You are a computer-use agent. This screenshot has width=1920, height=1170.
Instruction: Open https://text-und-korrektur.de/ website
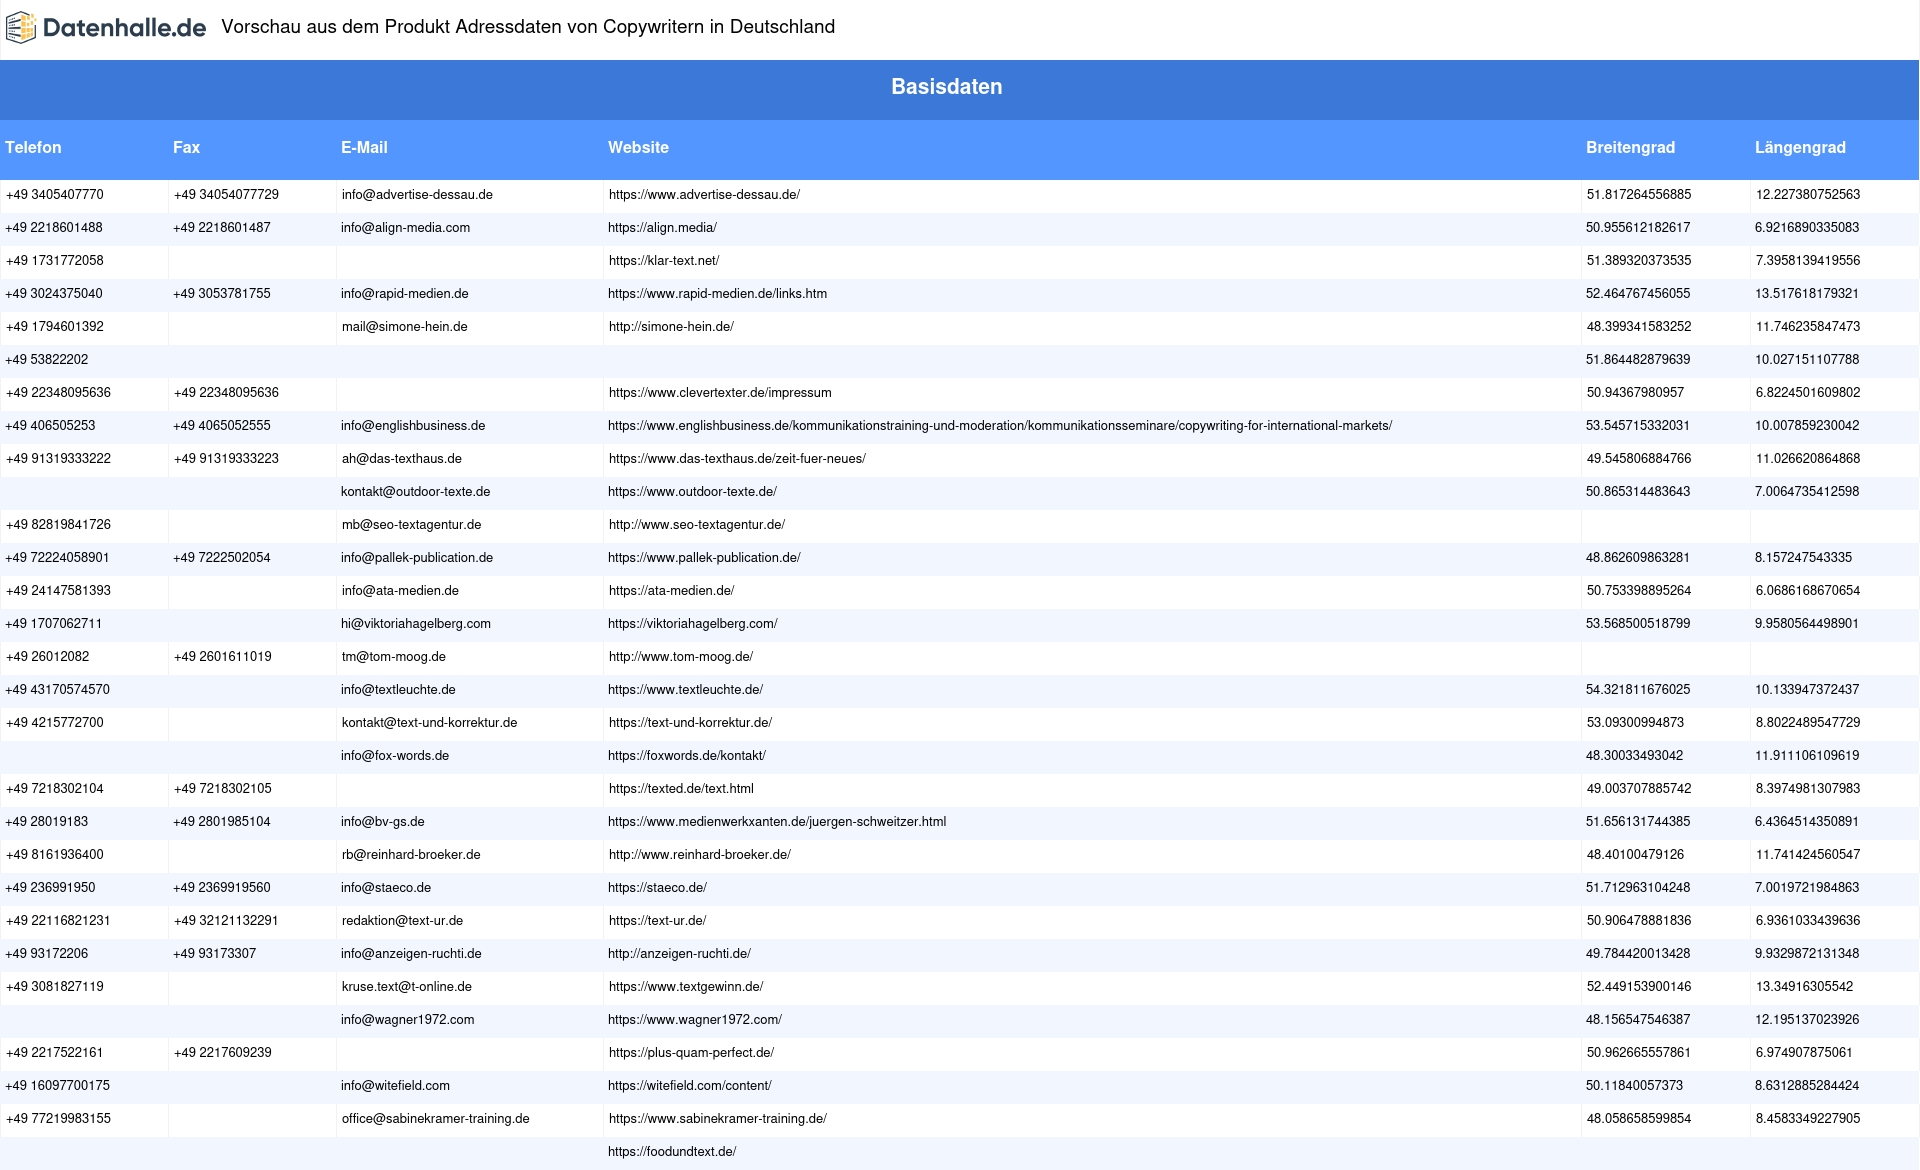pyautogui.click(x=690, y=723)
